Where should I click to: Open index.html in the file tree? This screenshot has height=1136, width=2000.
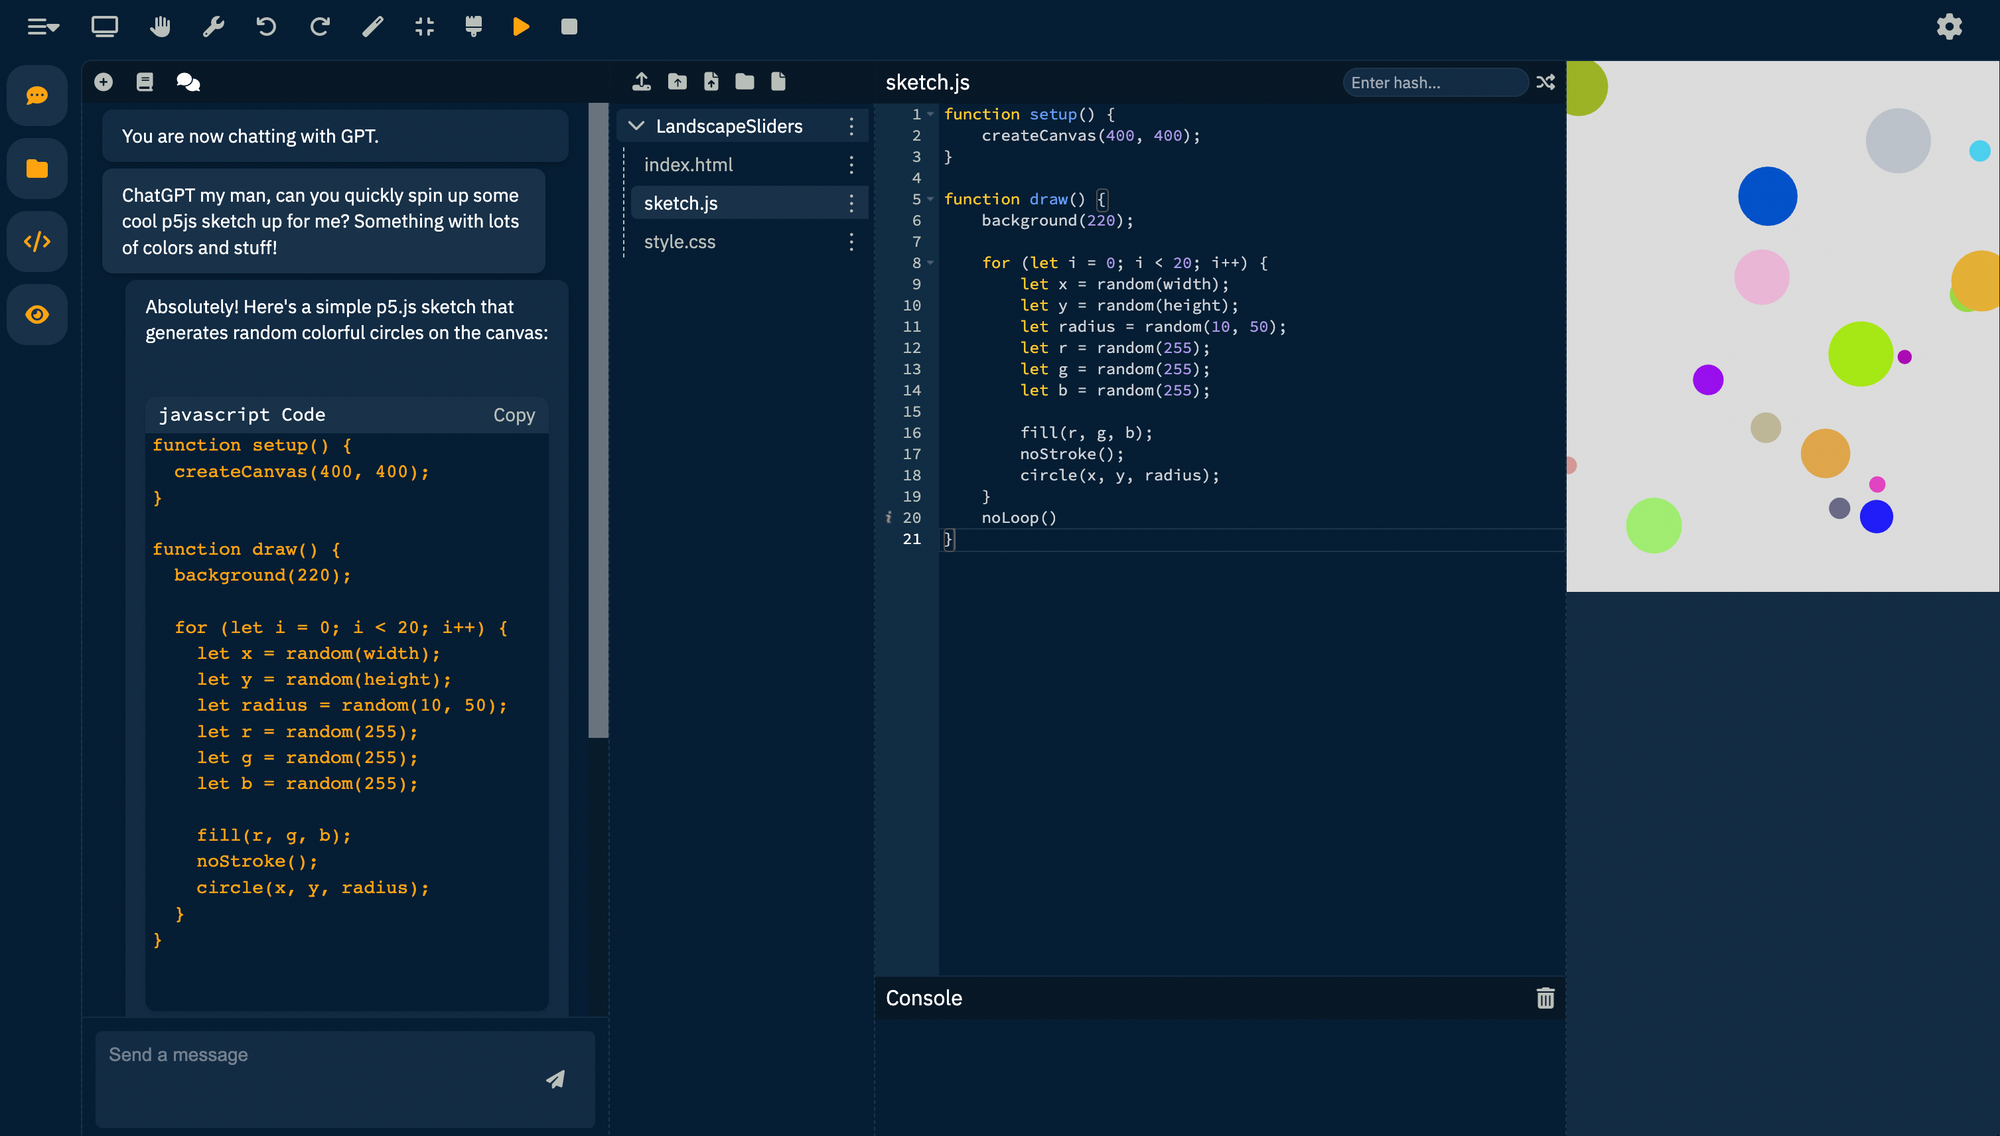(688, 165)
